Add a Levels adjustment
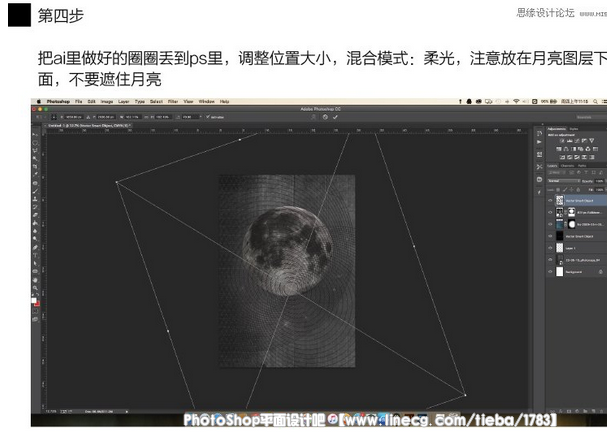Viewport: 607px width, 437px height. (569, 141)
